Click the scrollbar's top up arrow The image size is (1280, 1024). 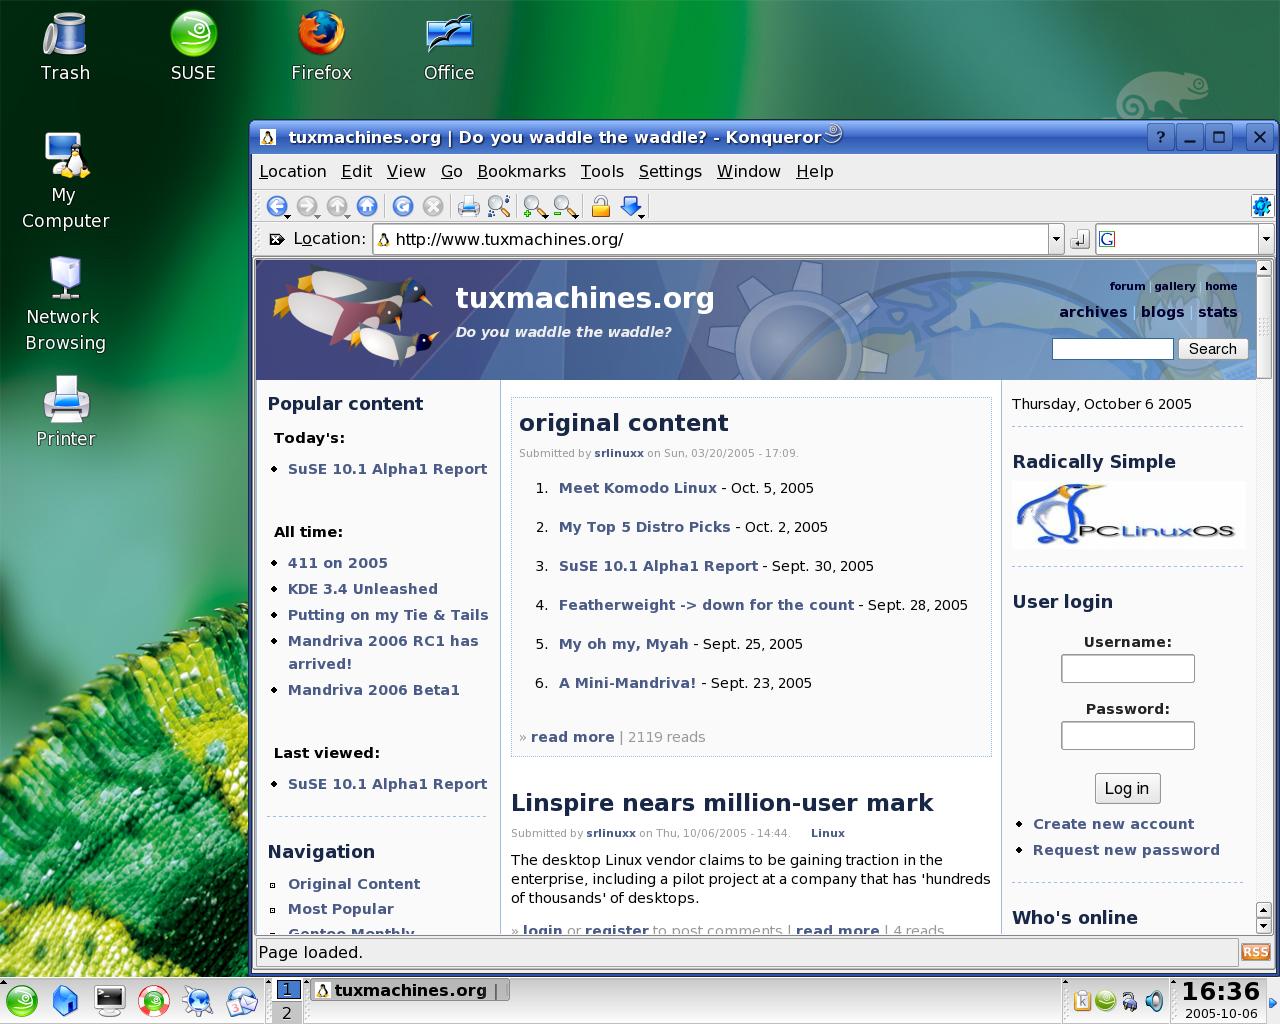1263,268
